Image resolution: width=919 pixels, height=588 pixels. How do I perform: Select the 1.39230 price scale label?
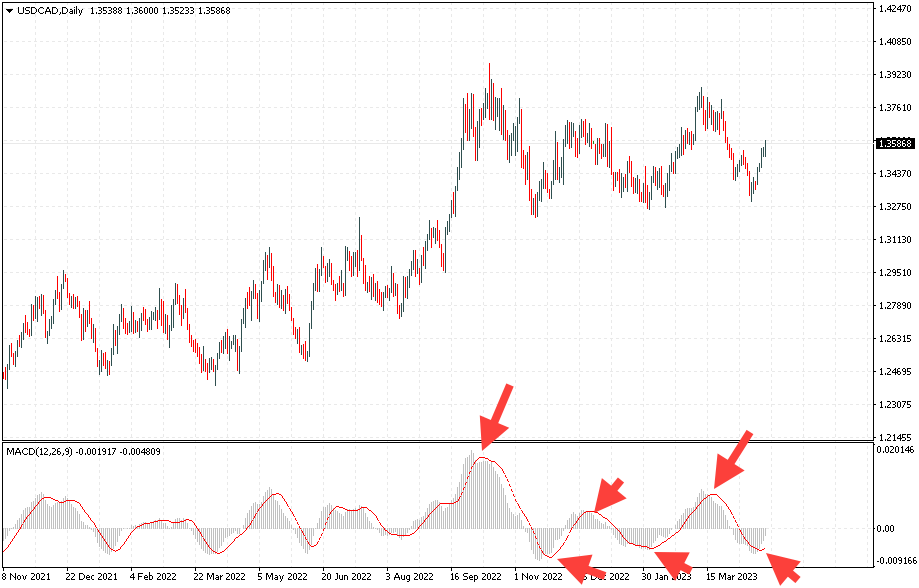[896, 74]
